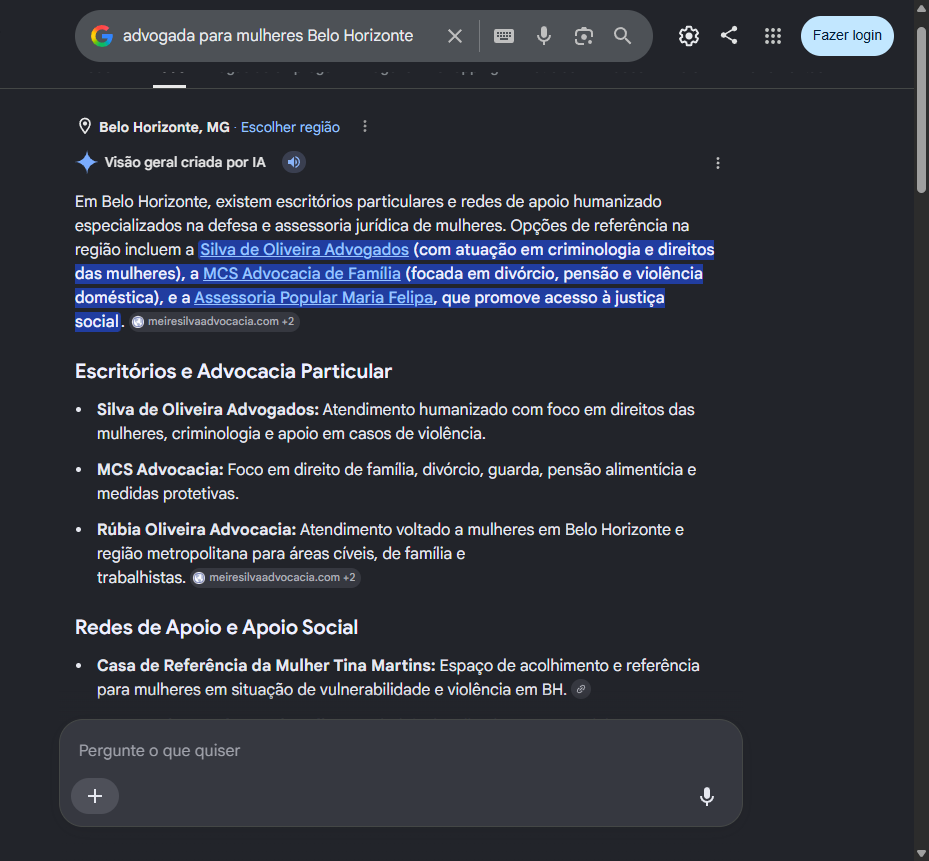Click 'Silva de Oliveira Advogados:' bold list item

(208, 409)
